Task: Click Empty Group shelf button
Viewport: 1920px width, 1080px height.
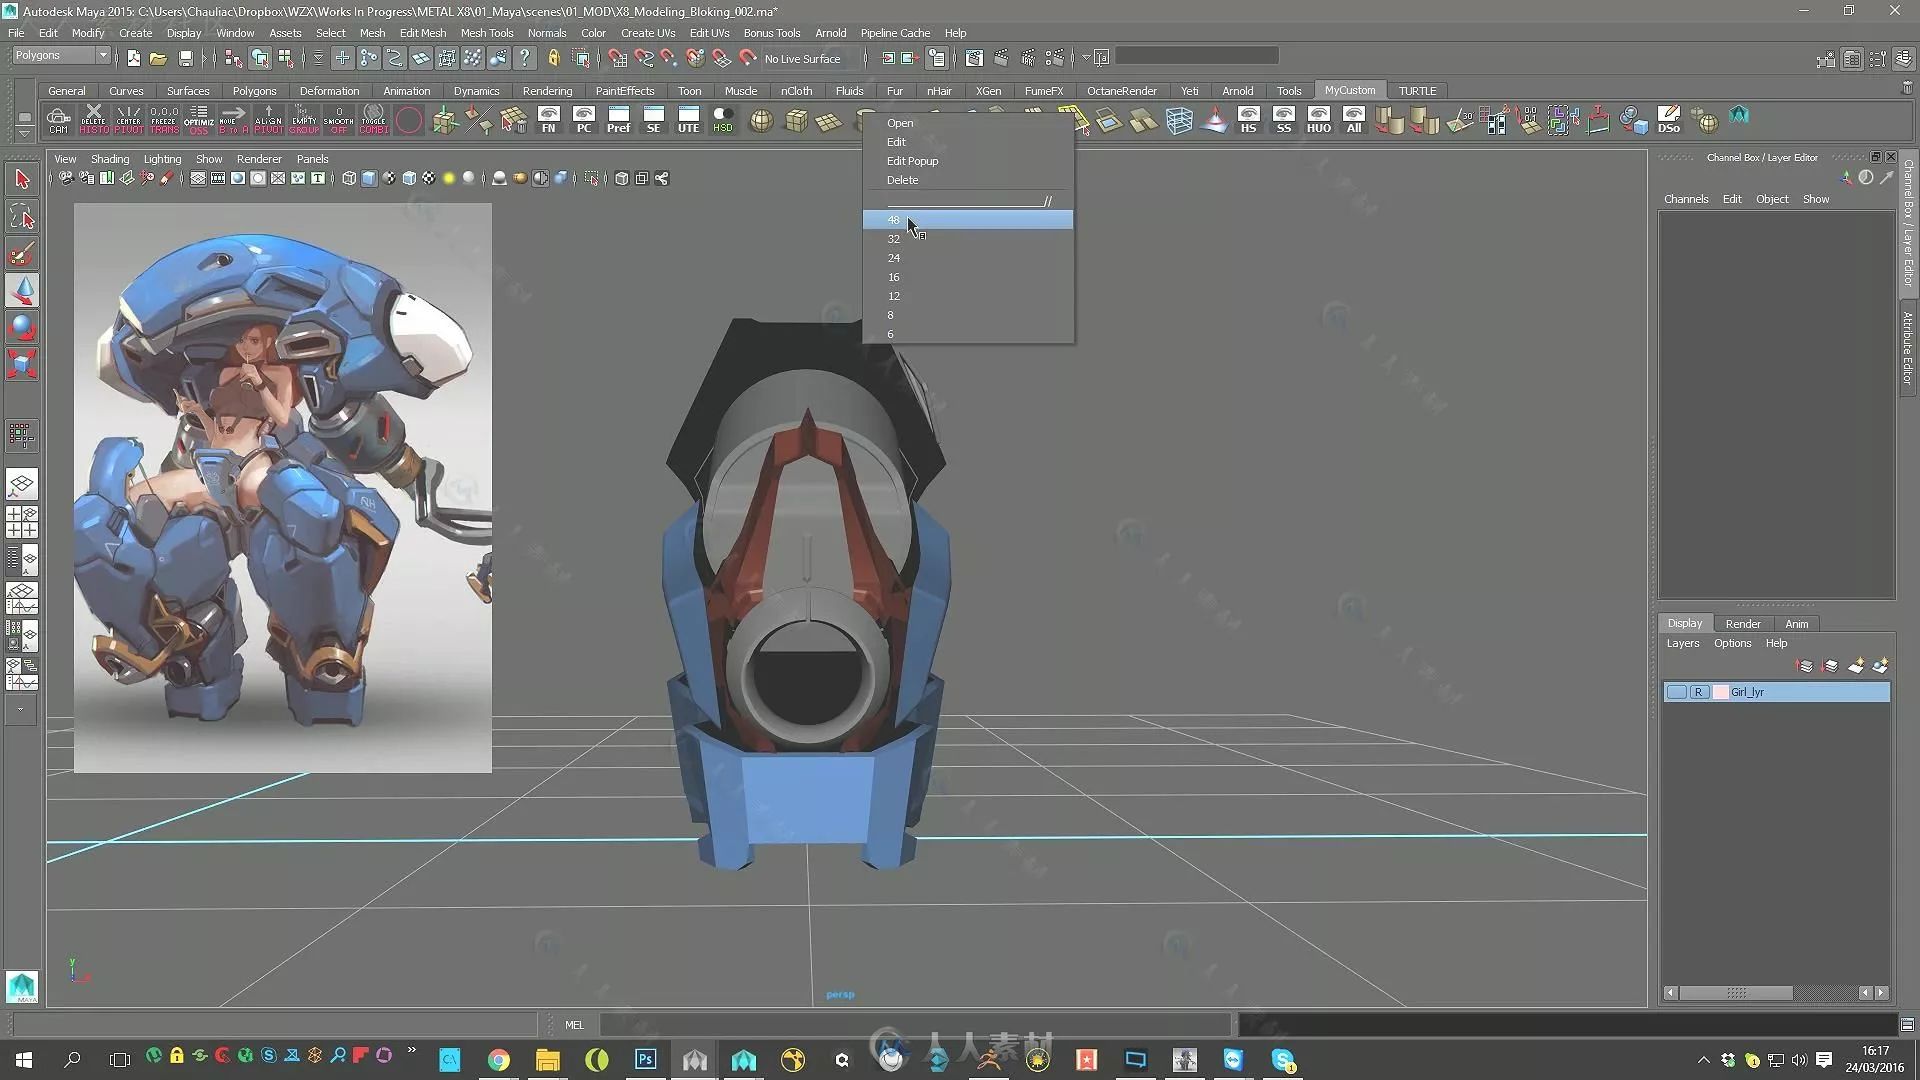Action: coord(304,120)
